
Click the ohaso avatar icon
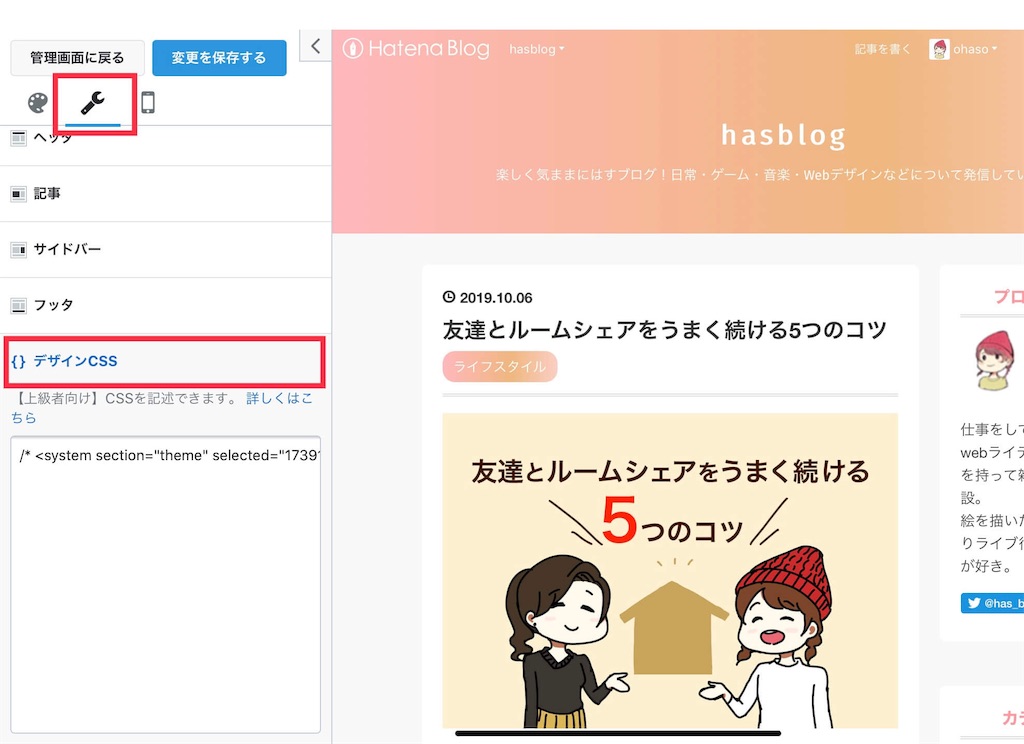[x=939, y=49]
